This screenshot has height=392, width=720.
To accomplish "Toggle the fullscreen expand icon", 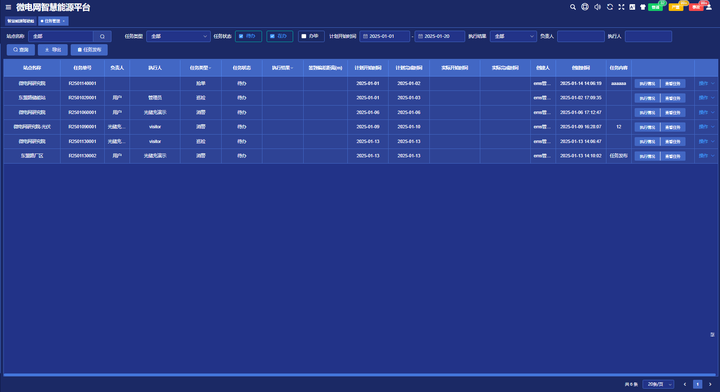I will (x=621, y=7).
